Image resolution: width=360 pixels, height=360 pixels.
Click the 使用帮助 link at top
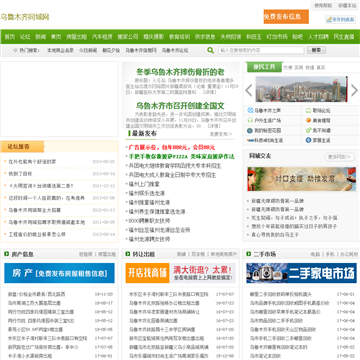coord(323,6)
